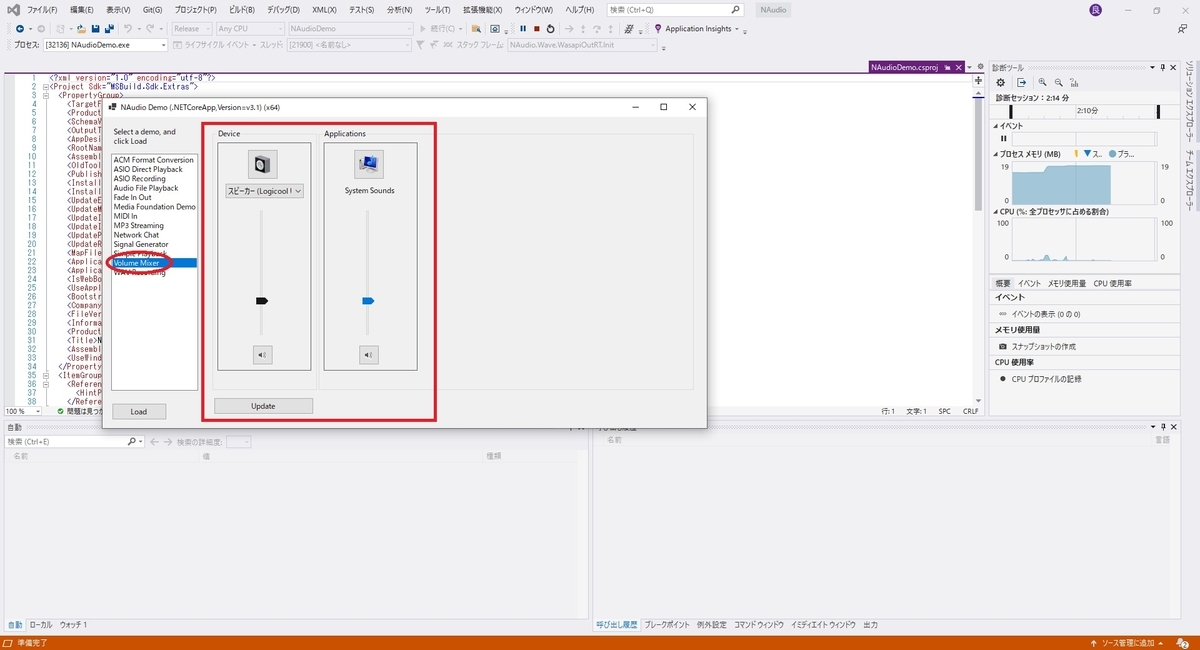Image resolution: width=1200 pixels, height=650 pixels.
Task: Open the ファイル(F) menu
Action: [42, 10]
